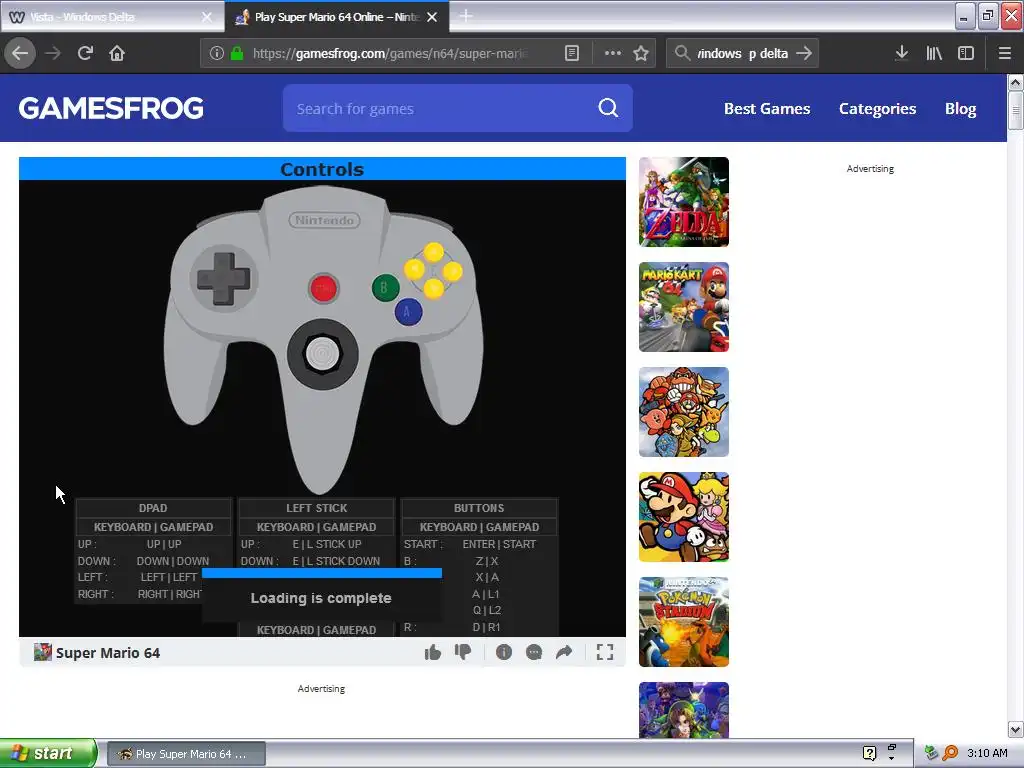Submit browser search with the arrow icon
The image size is (1024, 768).
pyautogui.click(x=804, y=54)
